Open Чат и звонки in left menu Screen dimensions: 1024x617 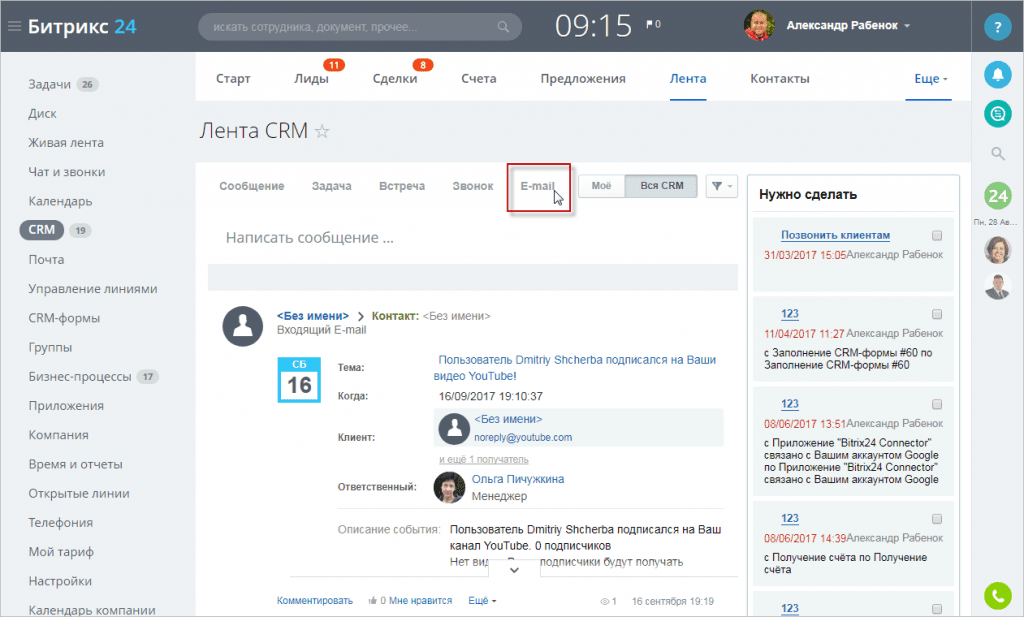click(67, 172)
